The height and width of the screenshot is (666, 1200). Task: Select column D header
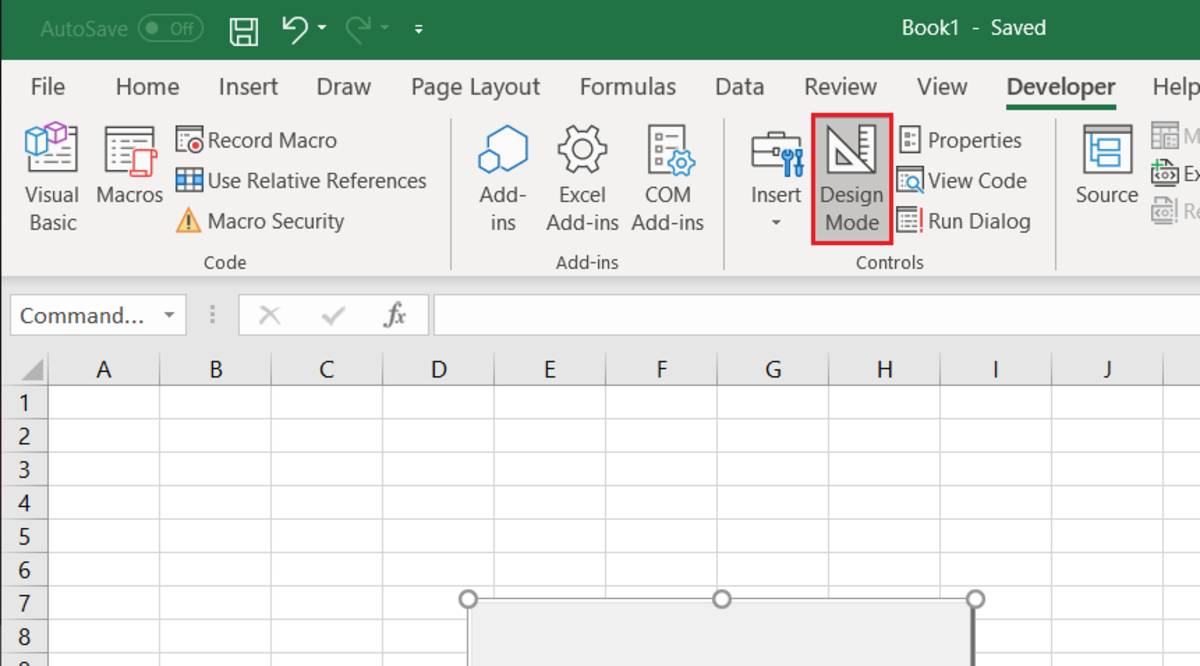438,370
